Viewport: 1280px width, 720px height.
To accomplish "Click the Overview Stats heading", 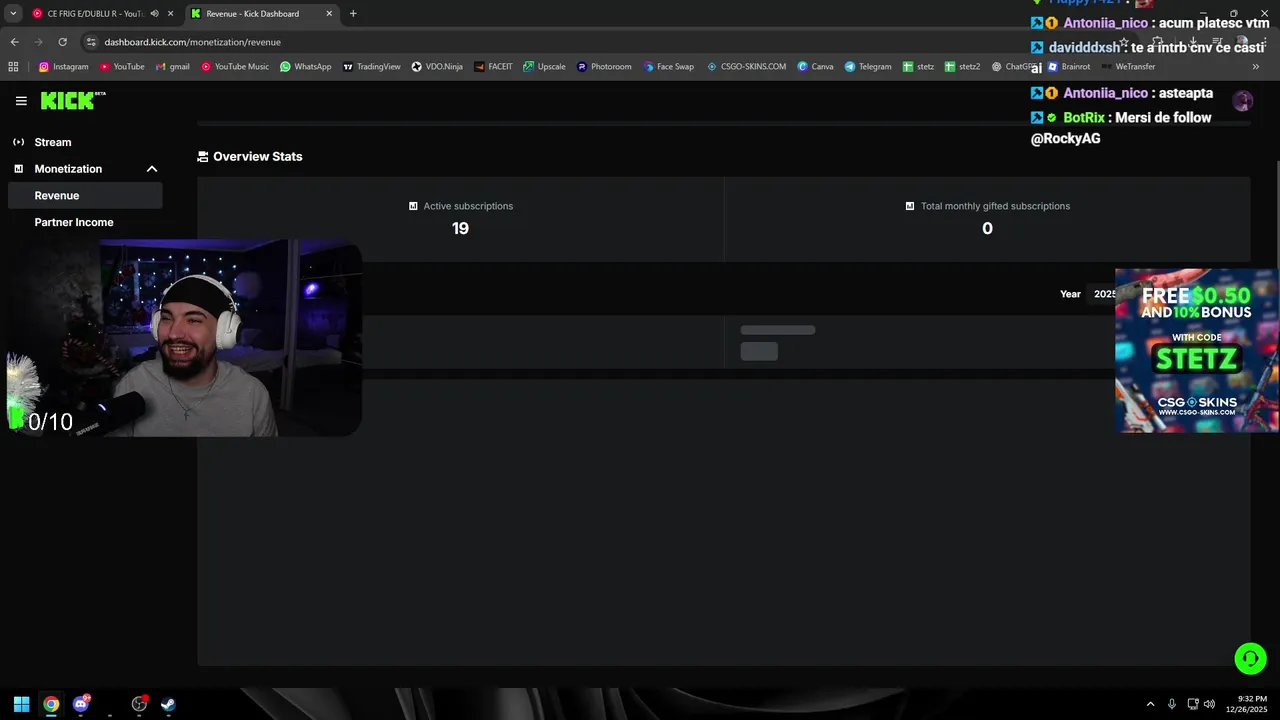I will pyautogui.click(x=257, y=157).
